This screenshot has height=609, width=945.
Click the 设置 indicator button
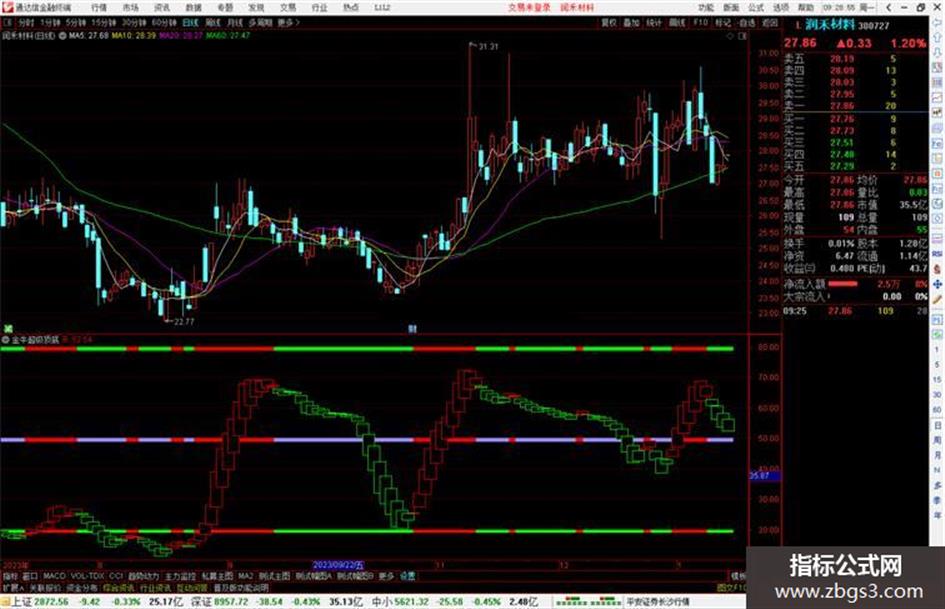[407, 576]
